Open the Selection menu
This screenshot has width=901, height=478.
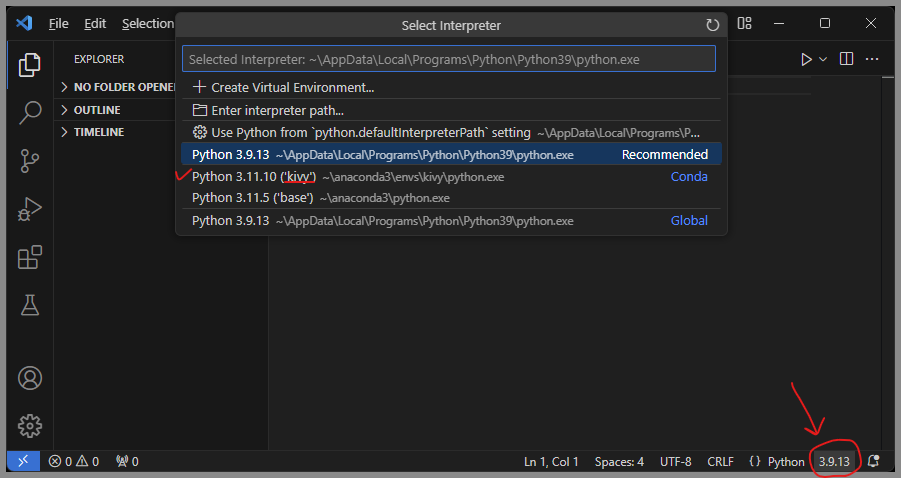coord(148,24)
